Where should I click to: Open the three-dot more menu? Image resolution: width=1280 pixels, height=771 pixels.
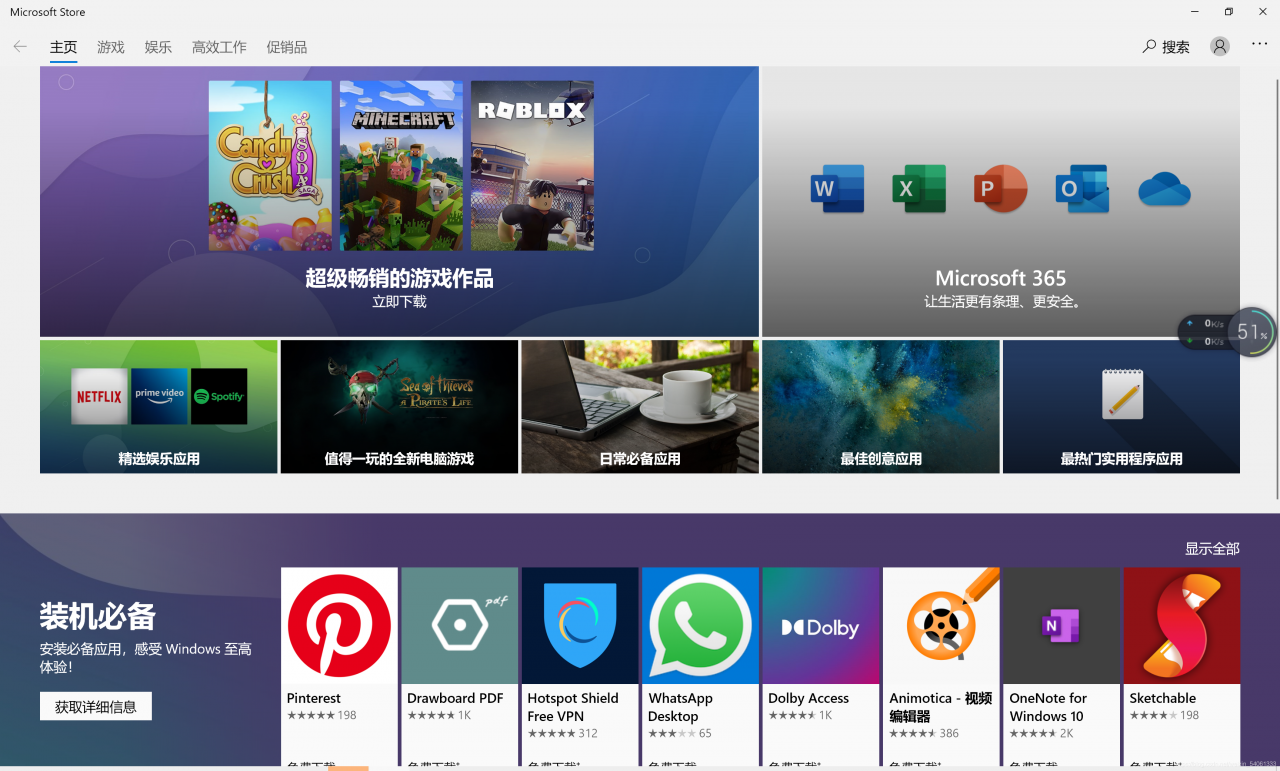point(1259,45)
